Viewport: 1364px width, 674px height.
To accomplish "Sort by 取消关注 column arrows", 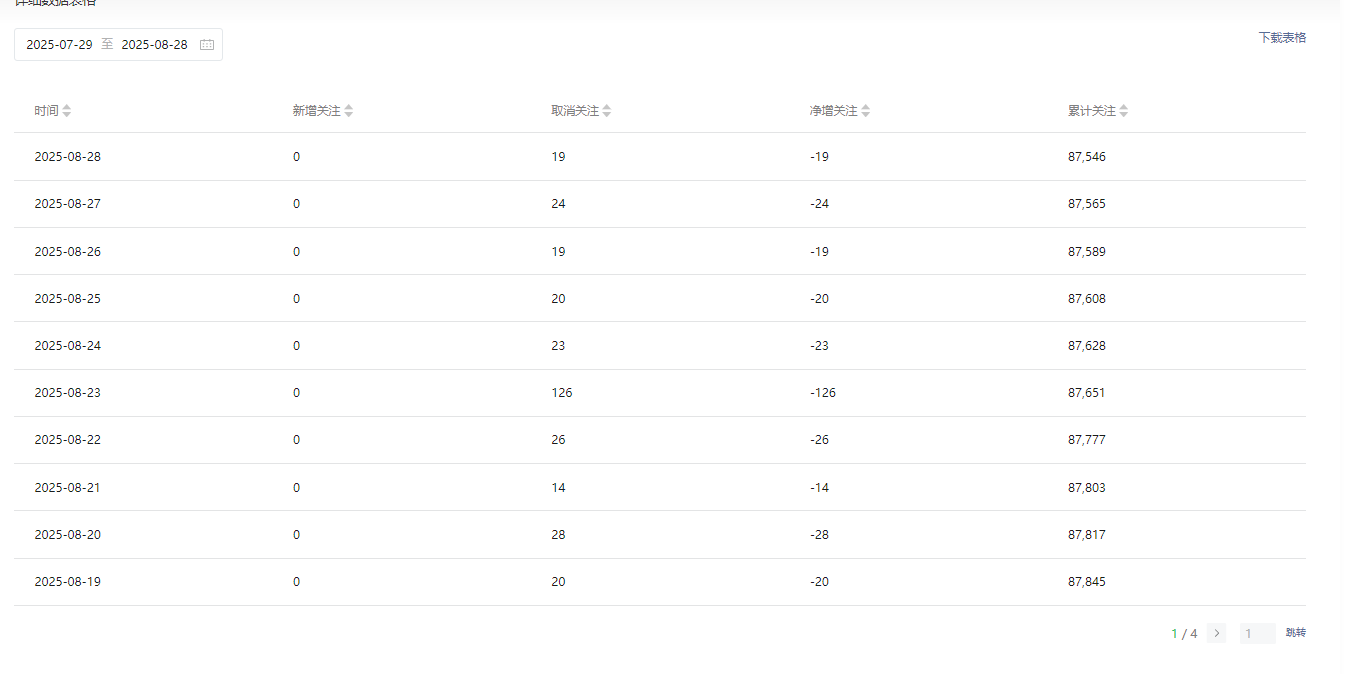I will coord(607,111).
